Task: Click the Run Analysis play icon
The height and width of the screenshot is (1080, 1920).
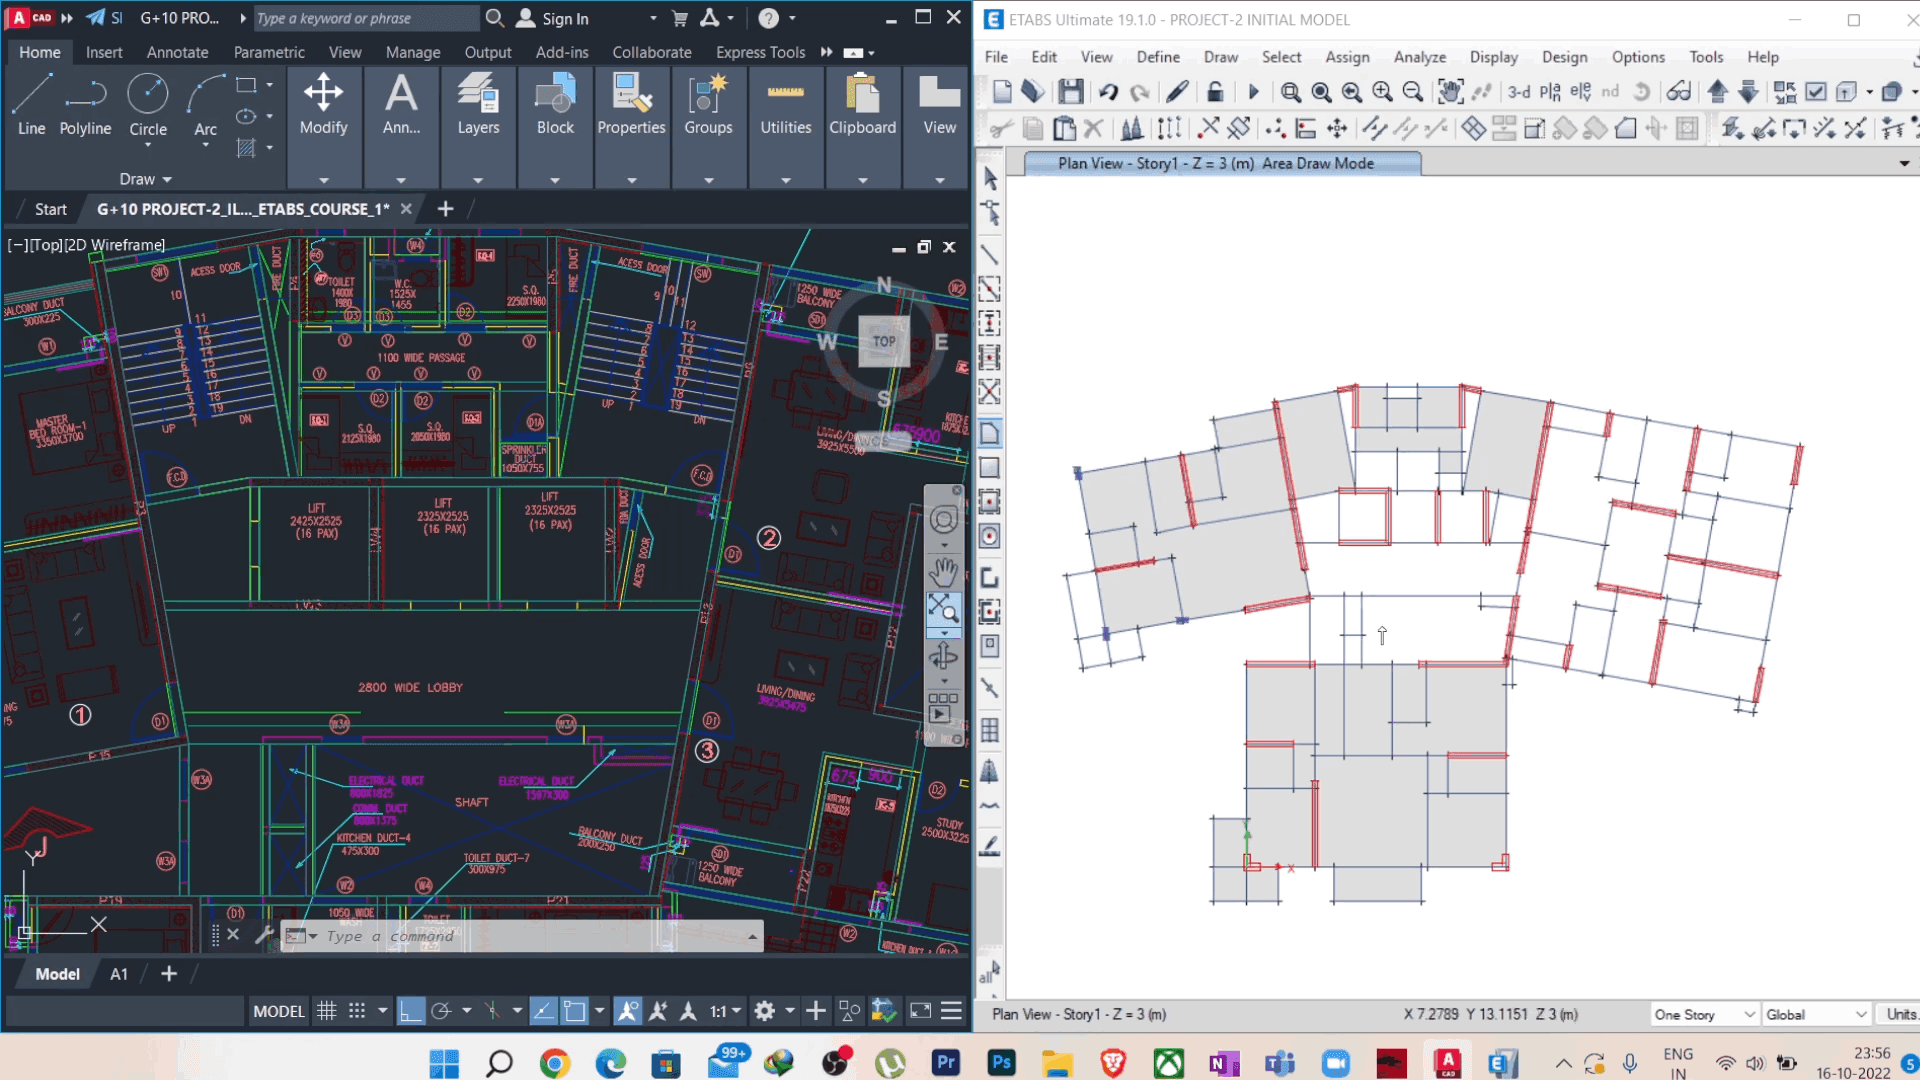Action: tap(1253, 92)
